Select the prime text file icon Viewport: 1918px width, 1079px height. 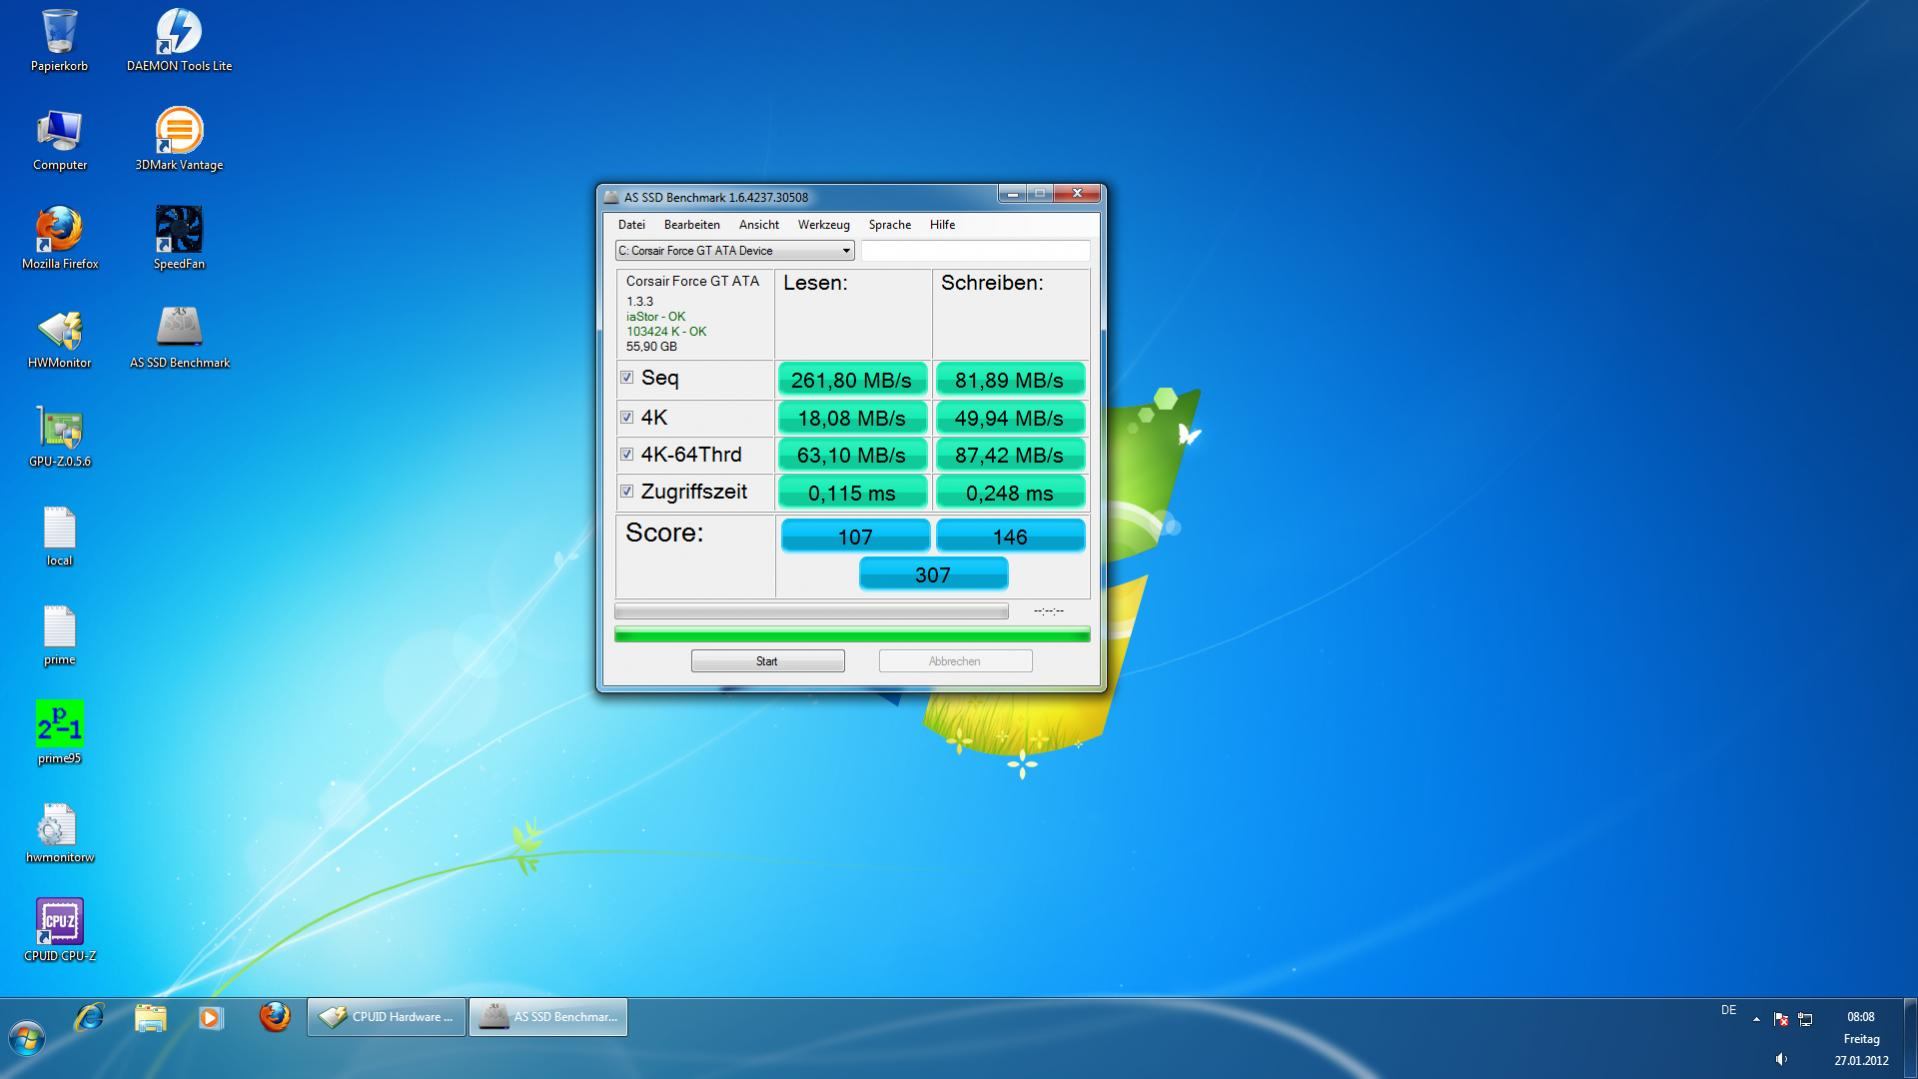click(59, 635)
